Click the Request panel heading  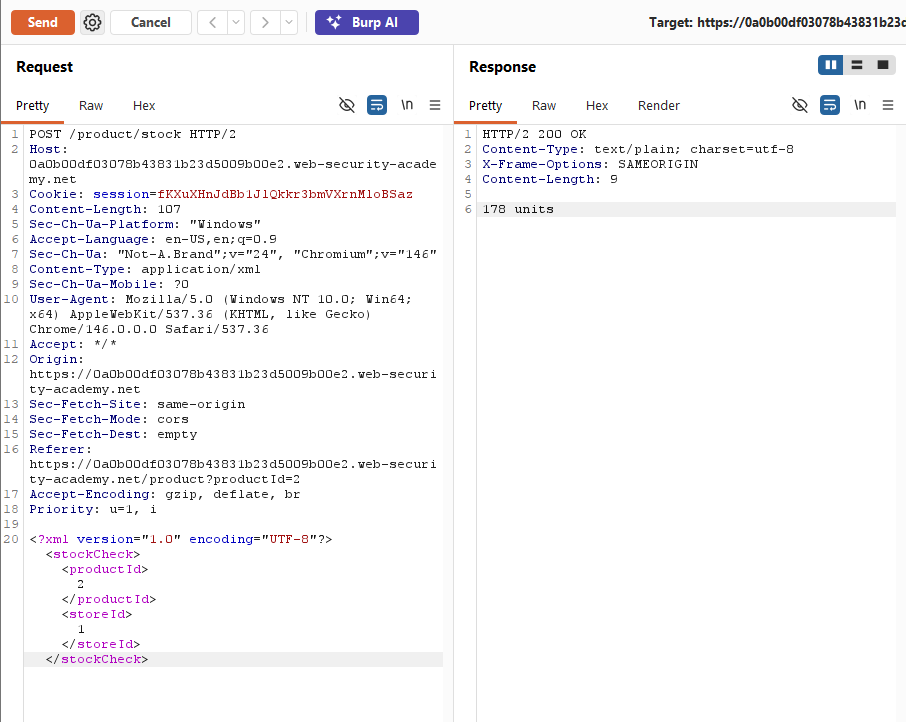pyautogui.click(x=44, y=67)
